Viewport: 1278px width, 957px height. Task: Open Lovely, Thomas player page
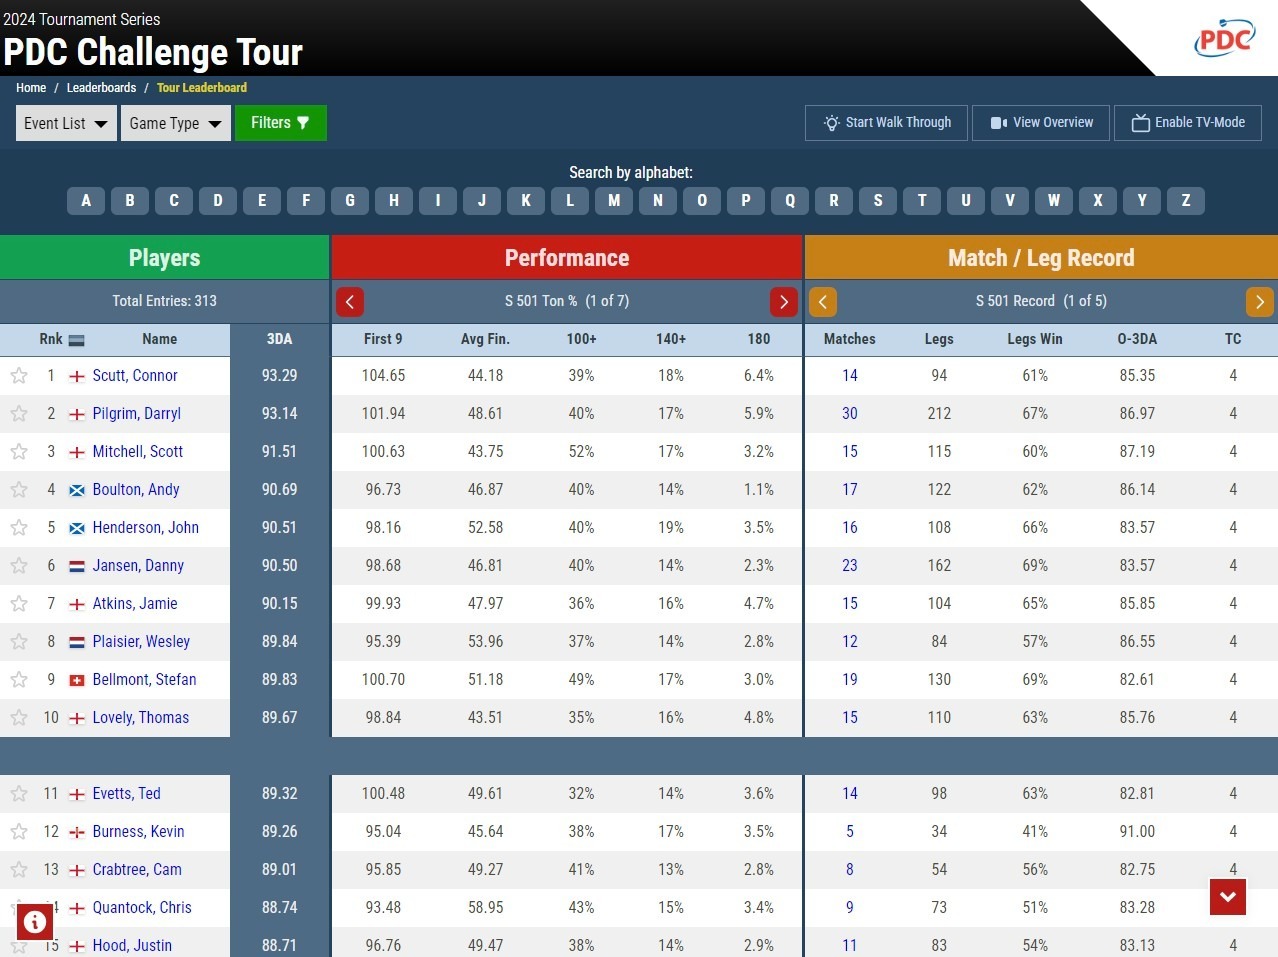(x=141, y=718)
